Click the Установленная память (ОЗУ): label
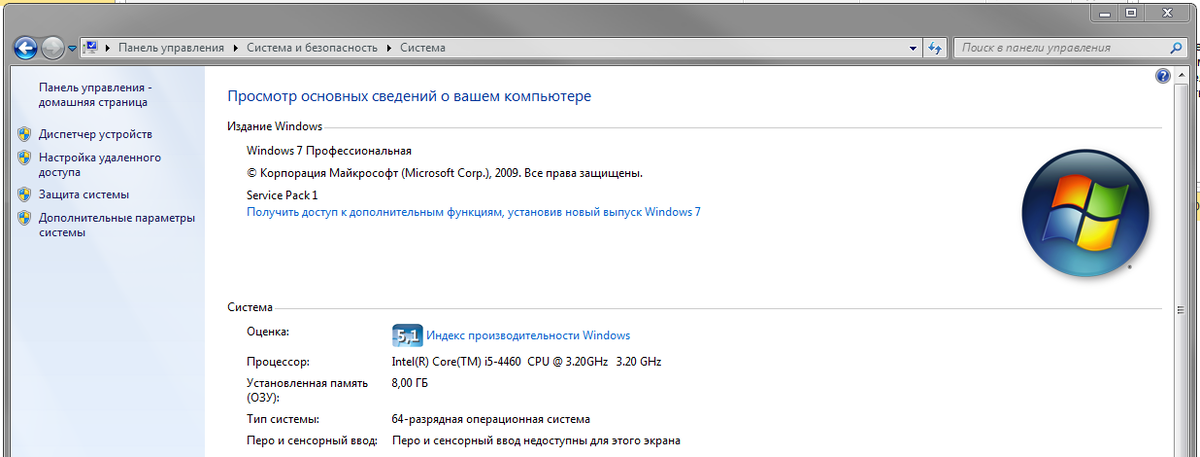The height and width of the screenshot is (457, 1200). click(x=307, y=390)
